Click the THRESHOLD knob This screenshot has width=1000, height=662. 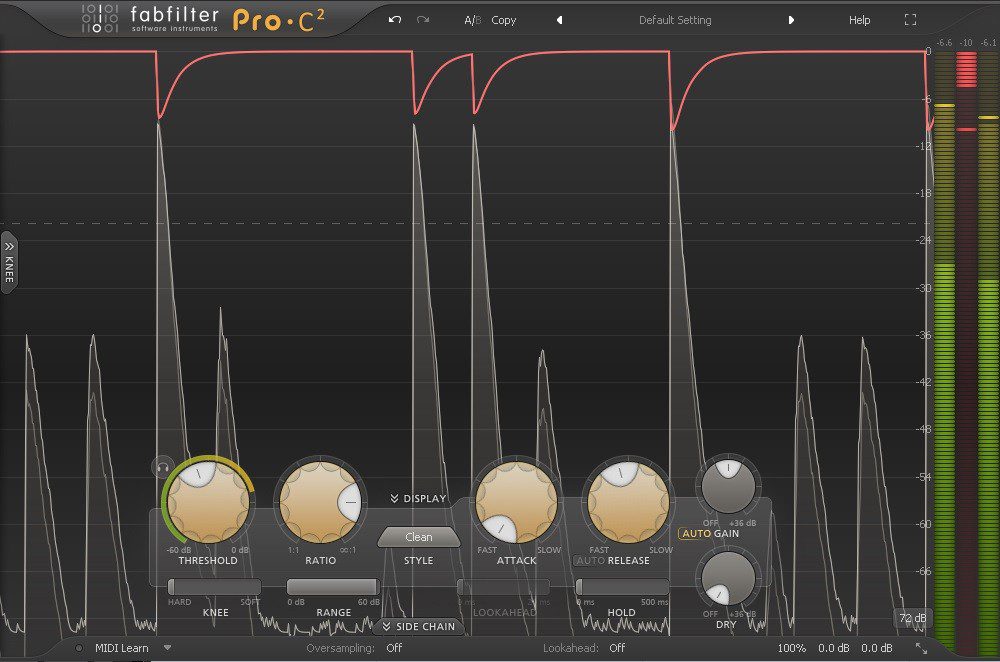(x=208, y=502)
